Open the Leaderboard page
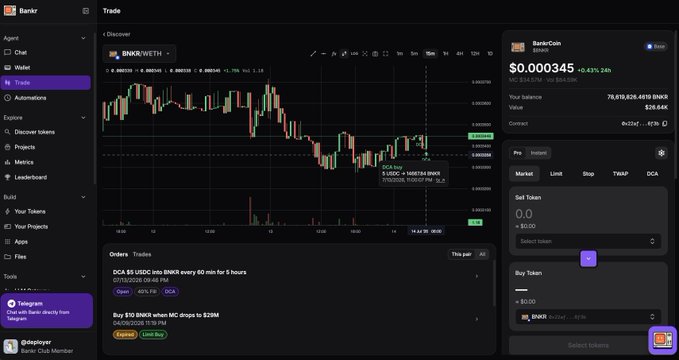The image size is (679, 360). [x=45, y=177]
